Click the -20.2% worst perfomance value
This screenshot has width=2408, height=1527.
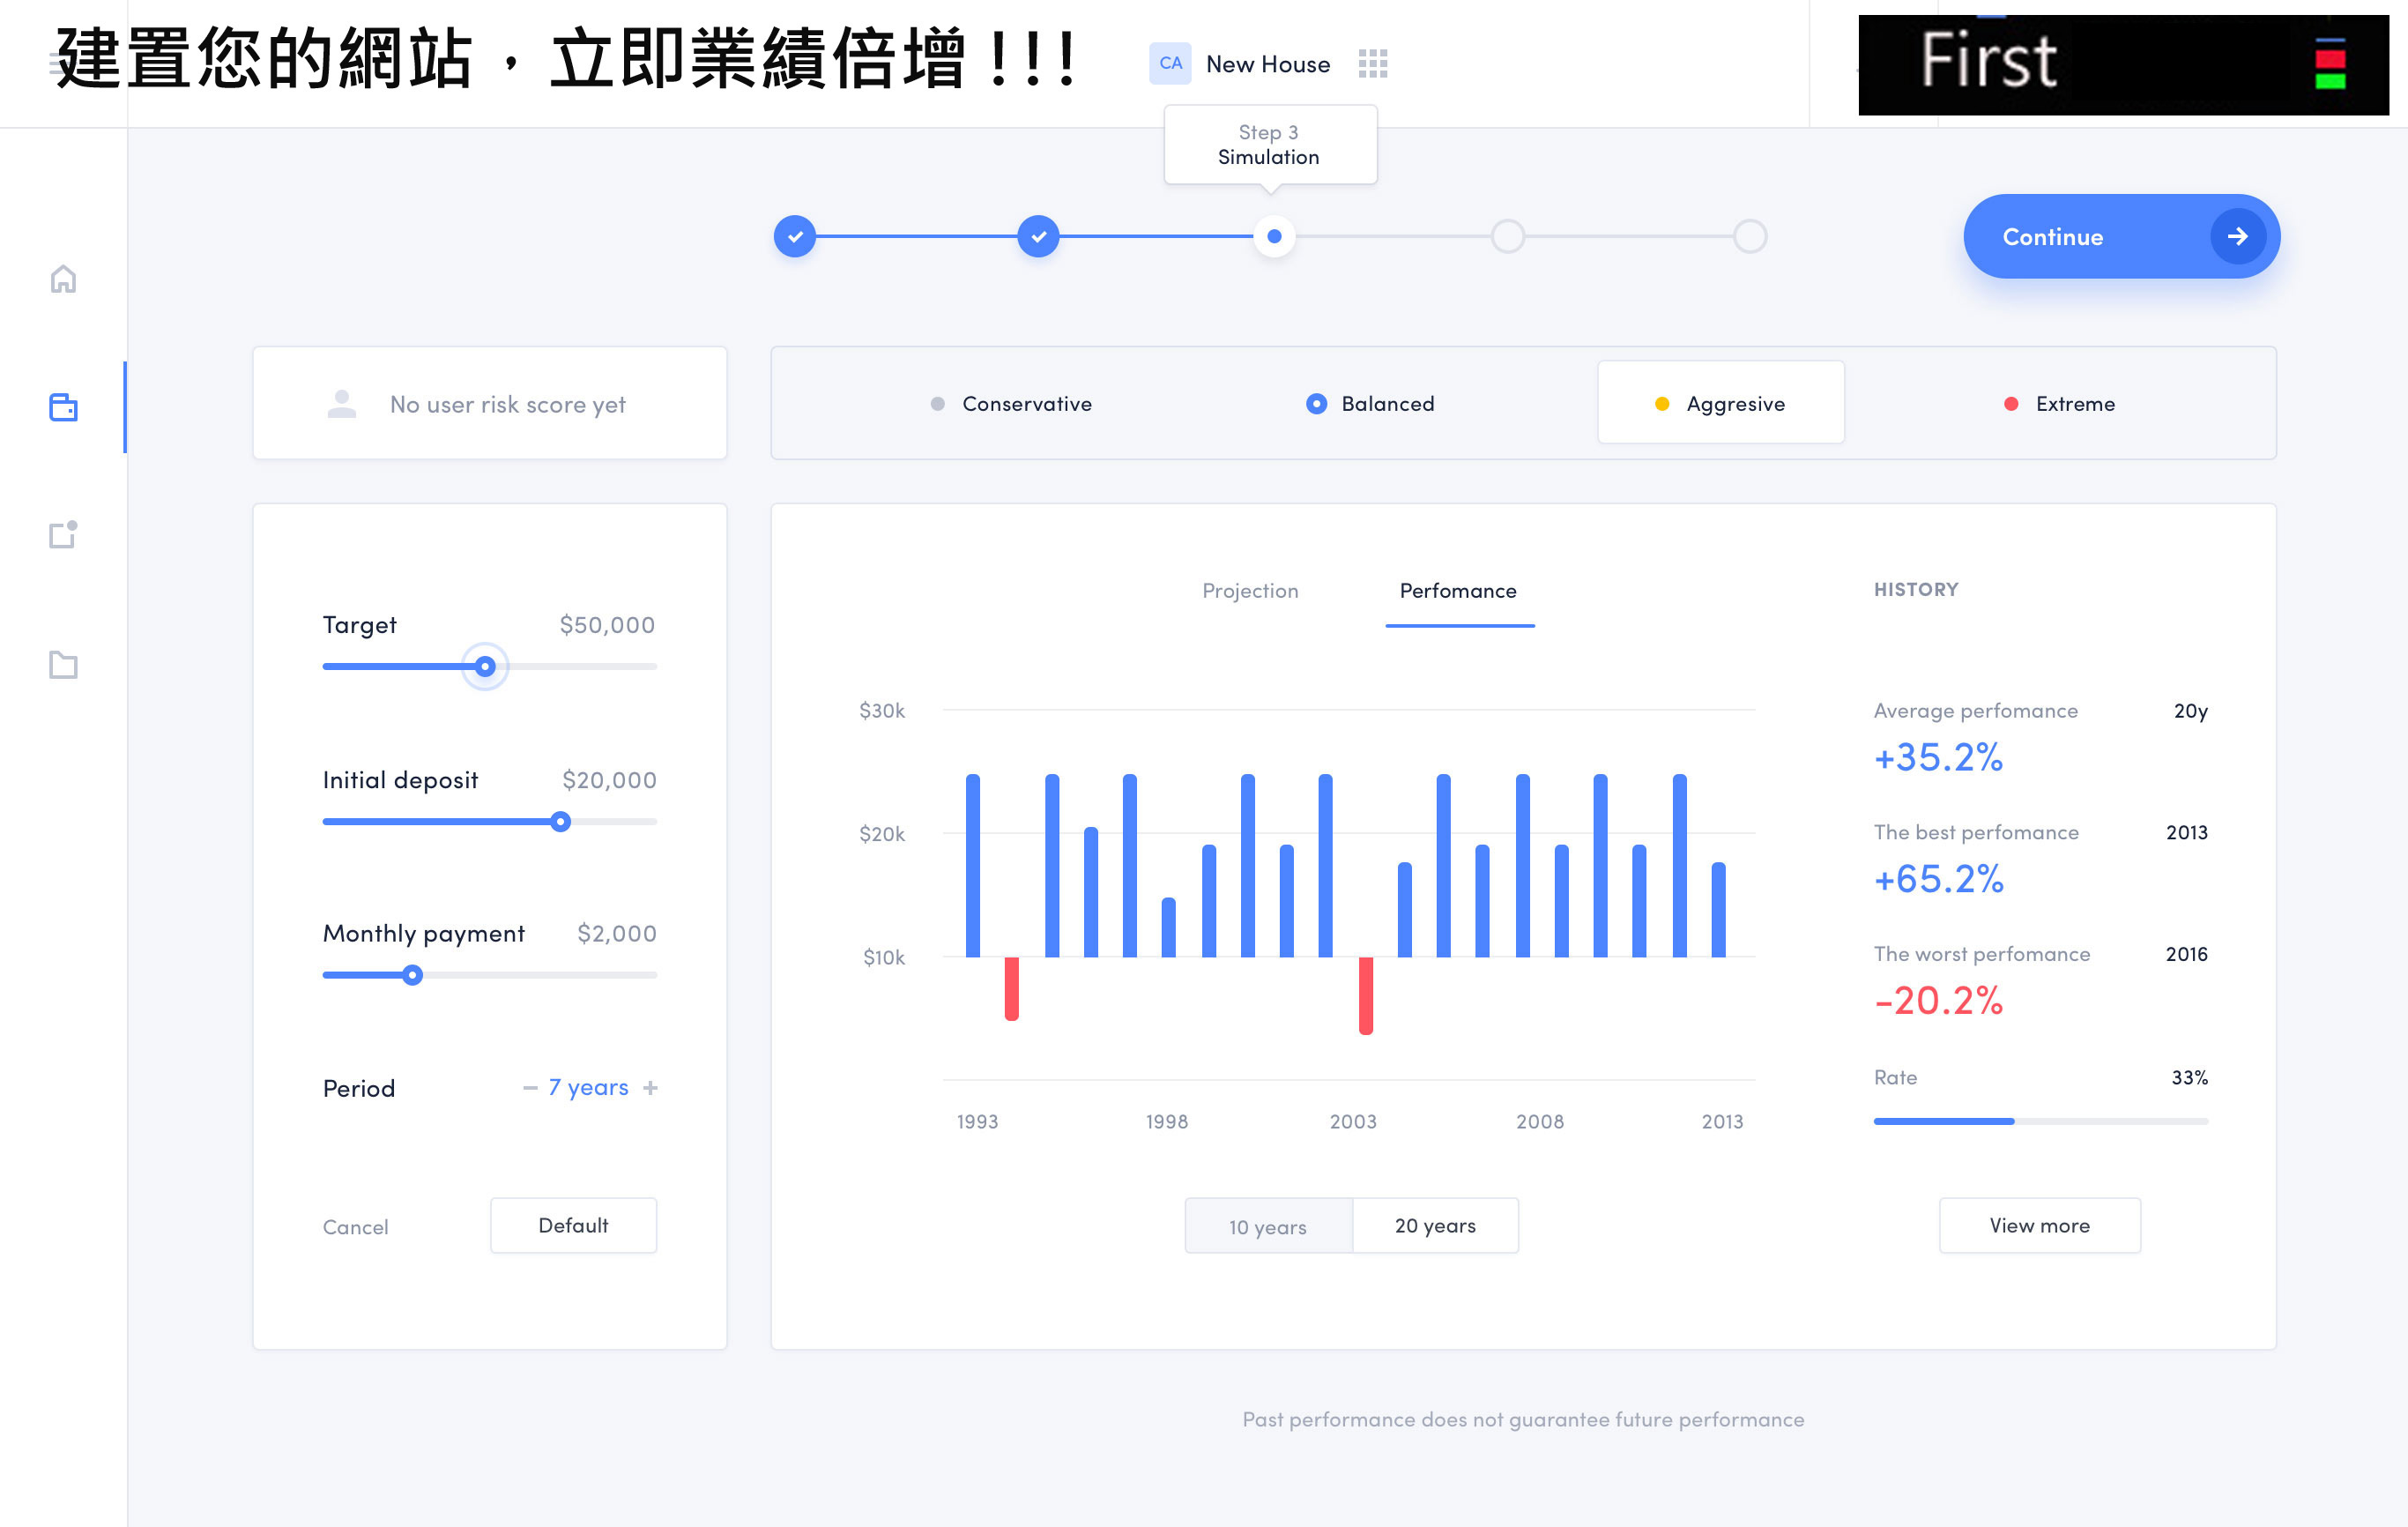[x=1938, y=1000]
